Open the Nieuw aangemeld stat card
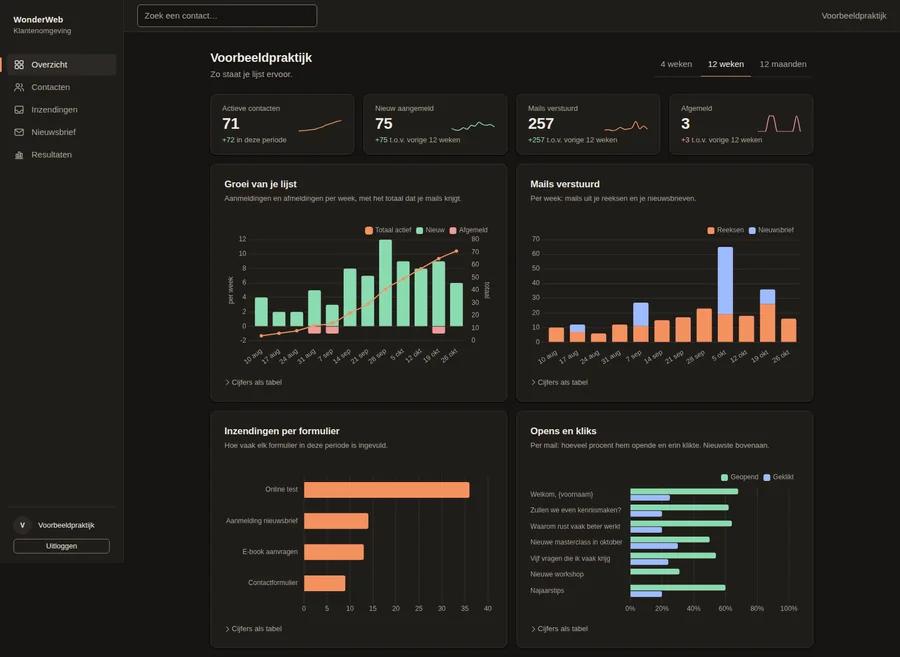900x657 pixels. click(435, 125)
